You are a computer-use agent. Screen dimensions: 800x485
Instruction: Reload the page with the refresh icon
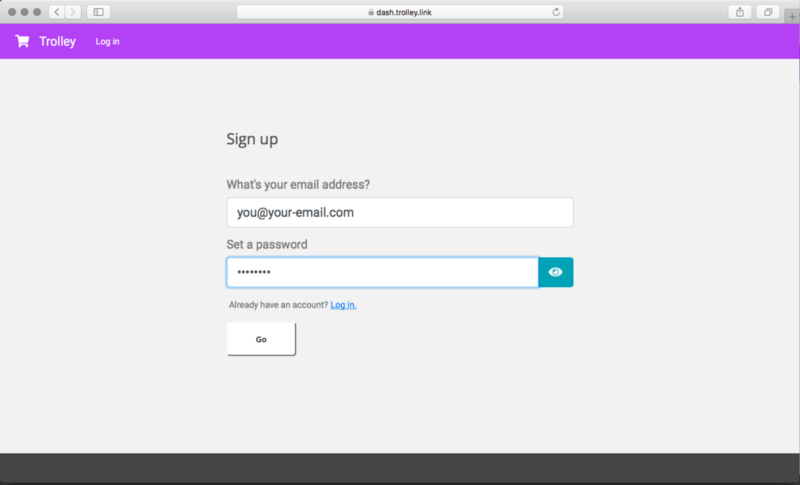click(556, 12)
